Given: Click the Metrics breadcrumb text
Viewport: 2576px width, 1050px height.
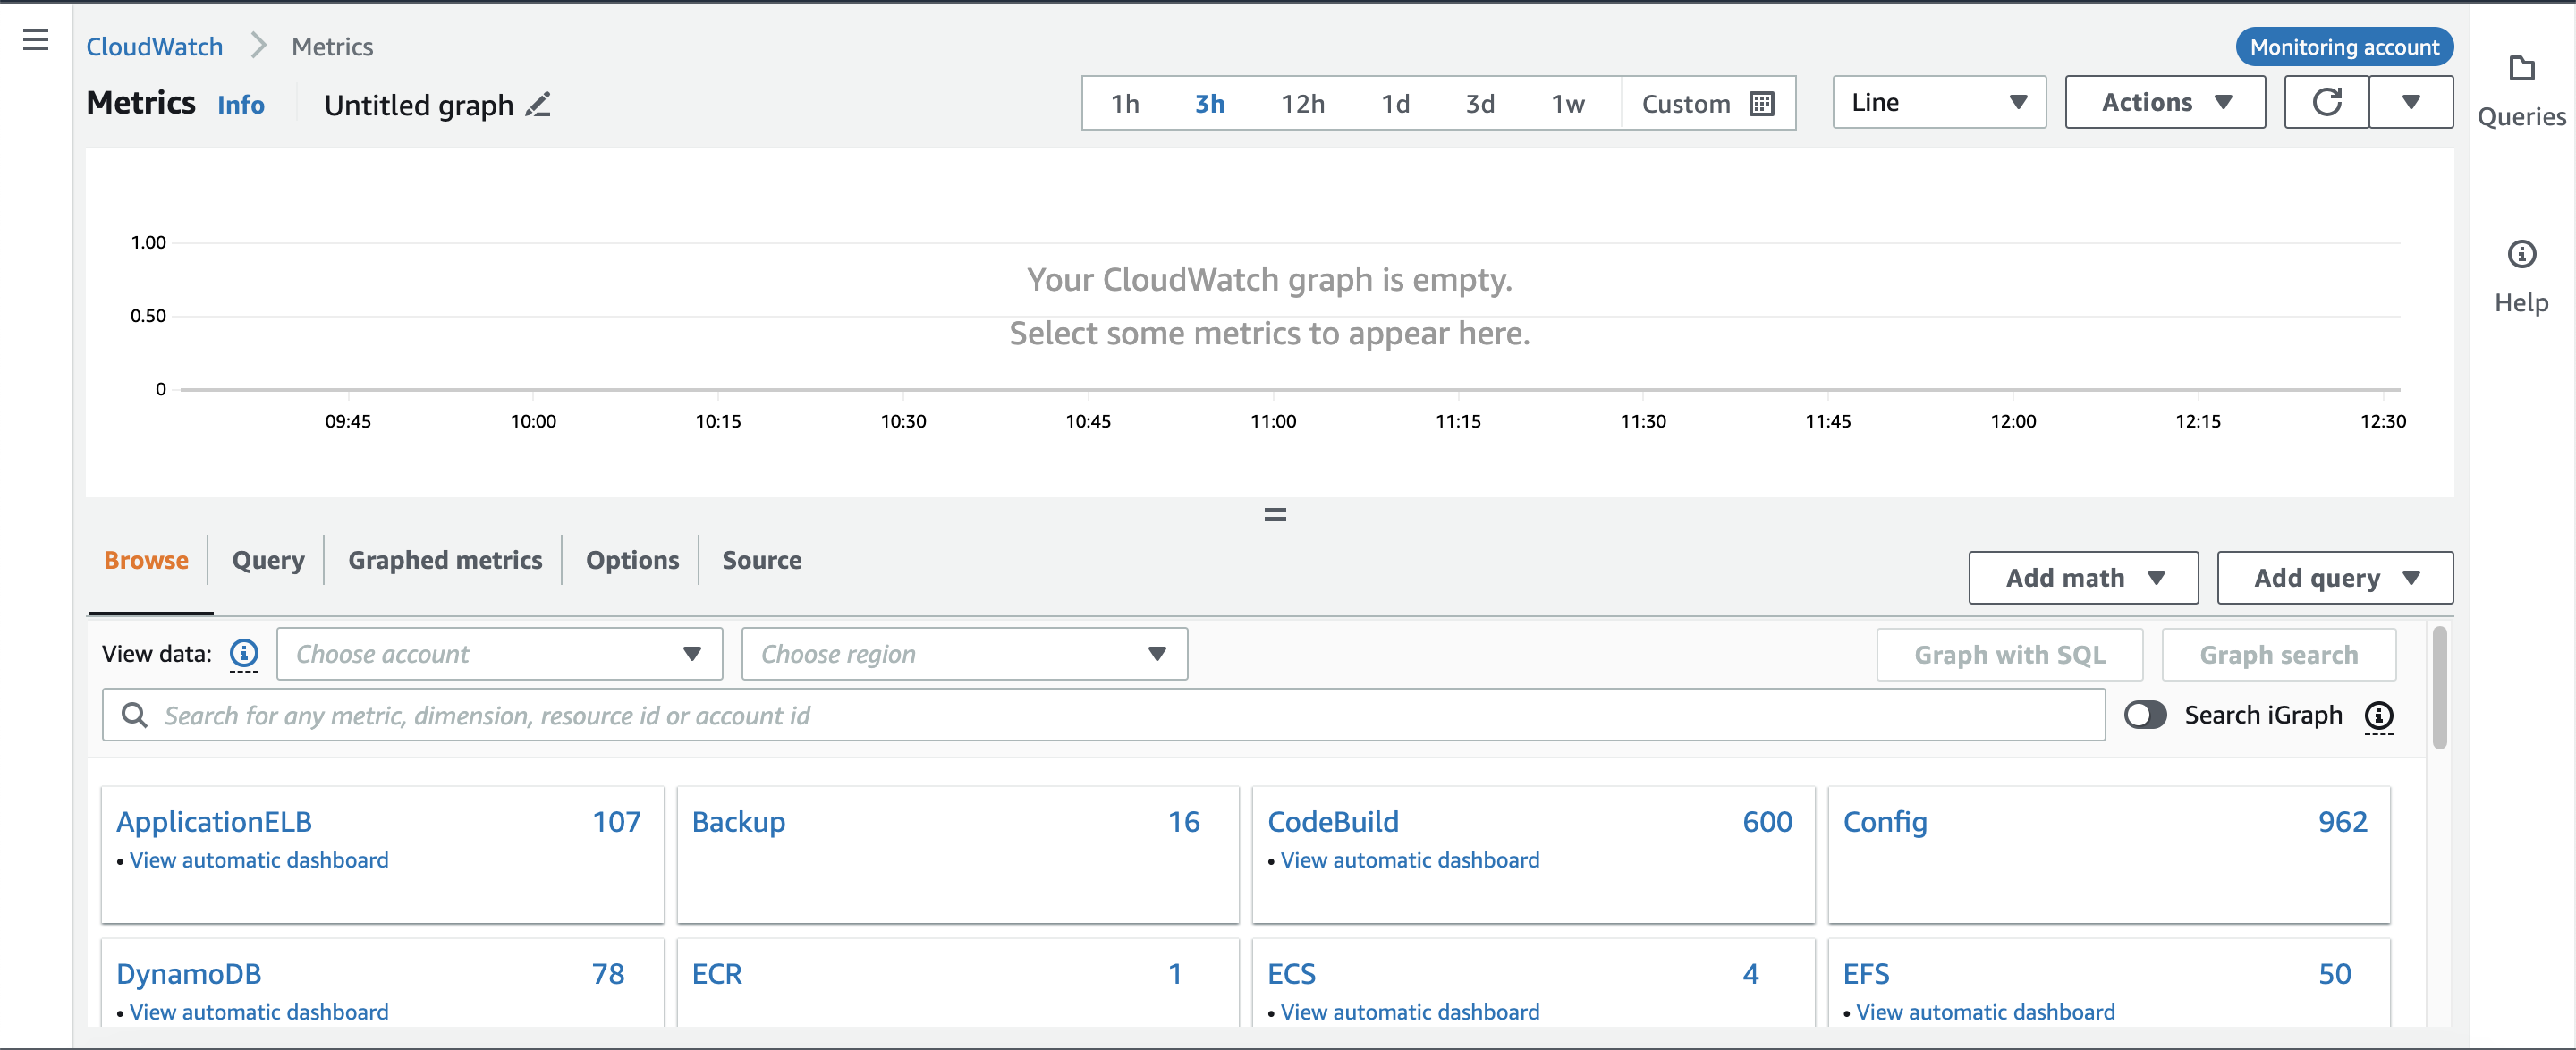Looking at the screenshot, I should coord(332,47).
